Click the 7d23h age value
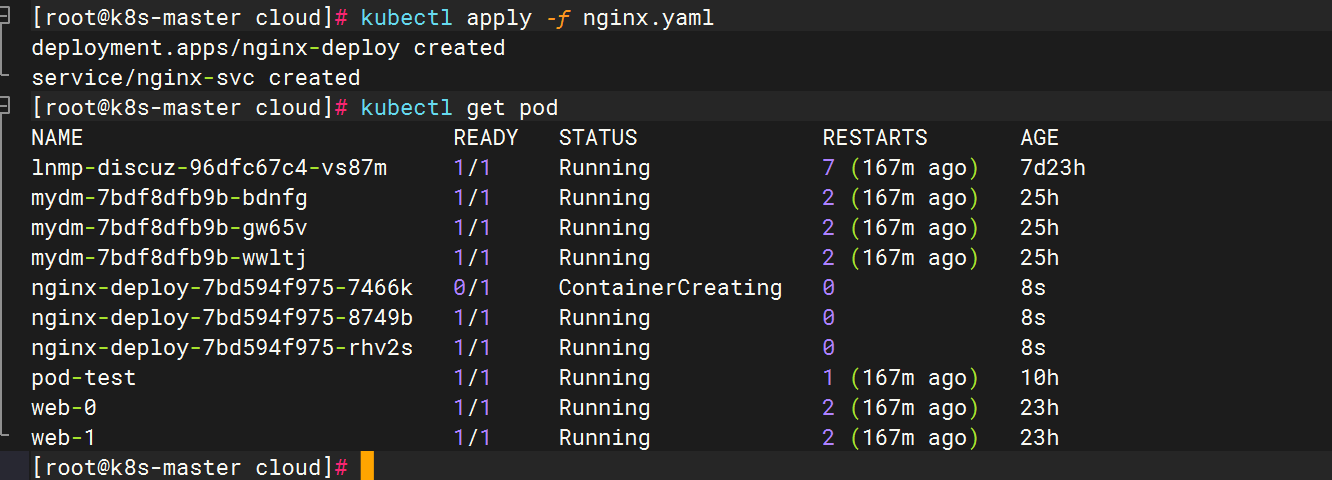The image size is (1332, 480). pos(1053,168)
